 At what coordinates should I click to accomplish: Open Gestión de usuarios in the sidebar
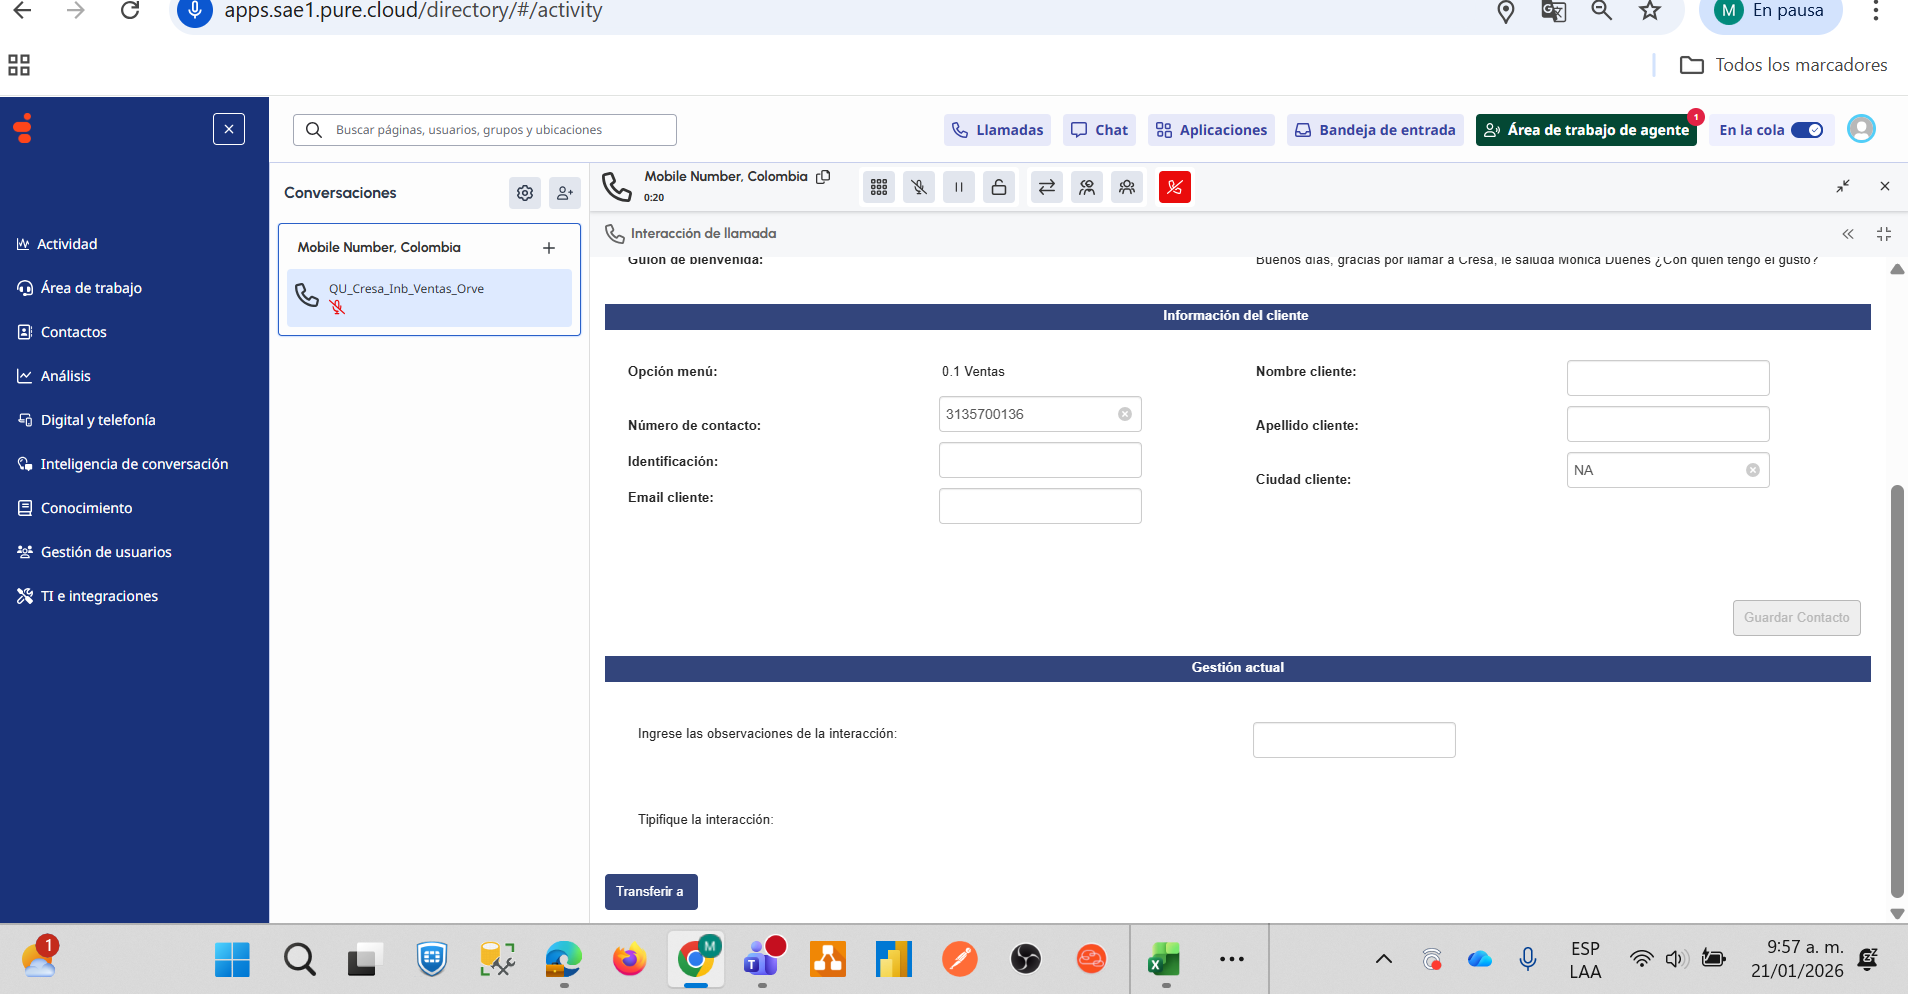click(95, 552)
